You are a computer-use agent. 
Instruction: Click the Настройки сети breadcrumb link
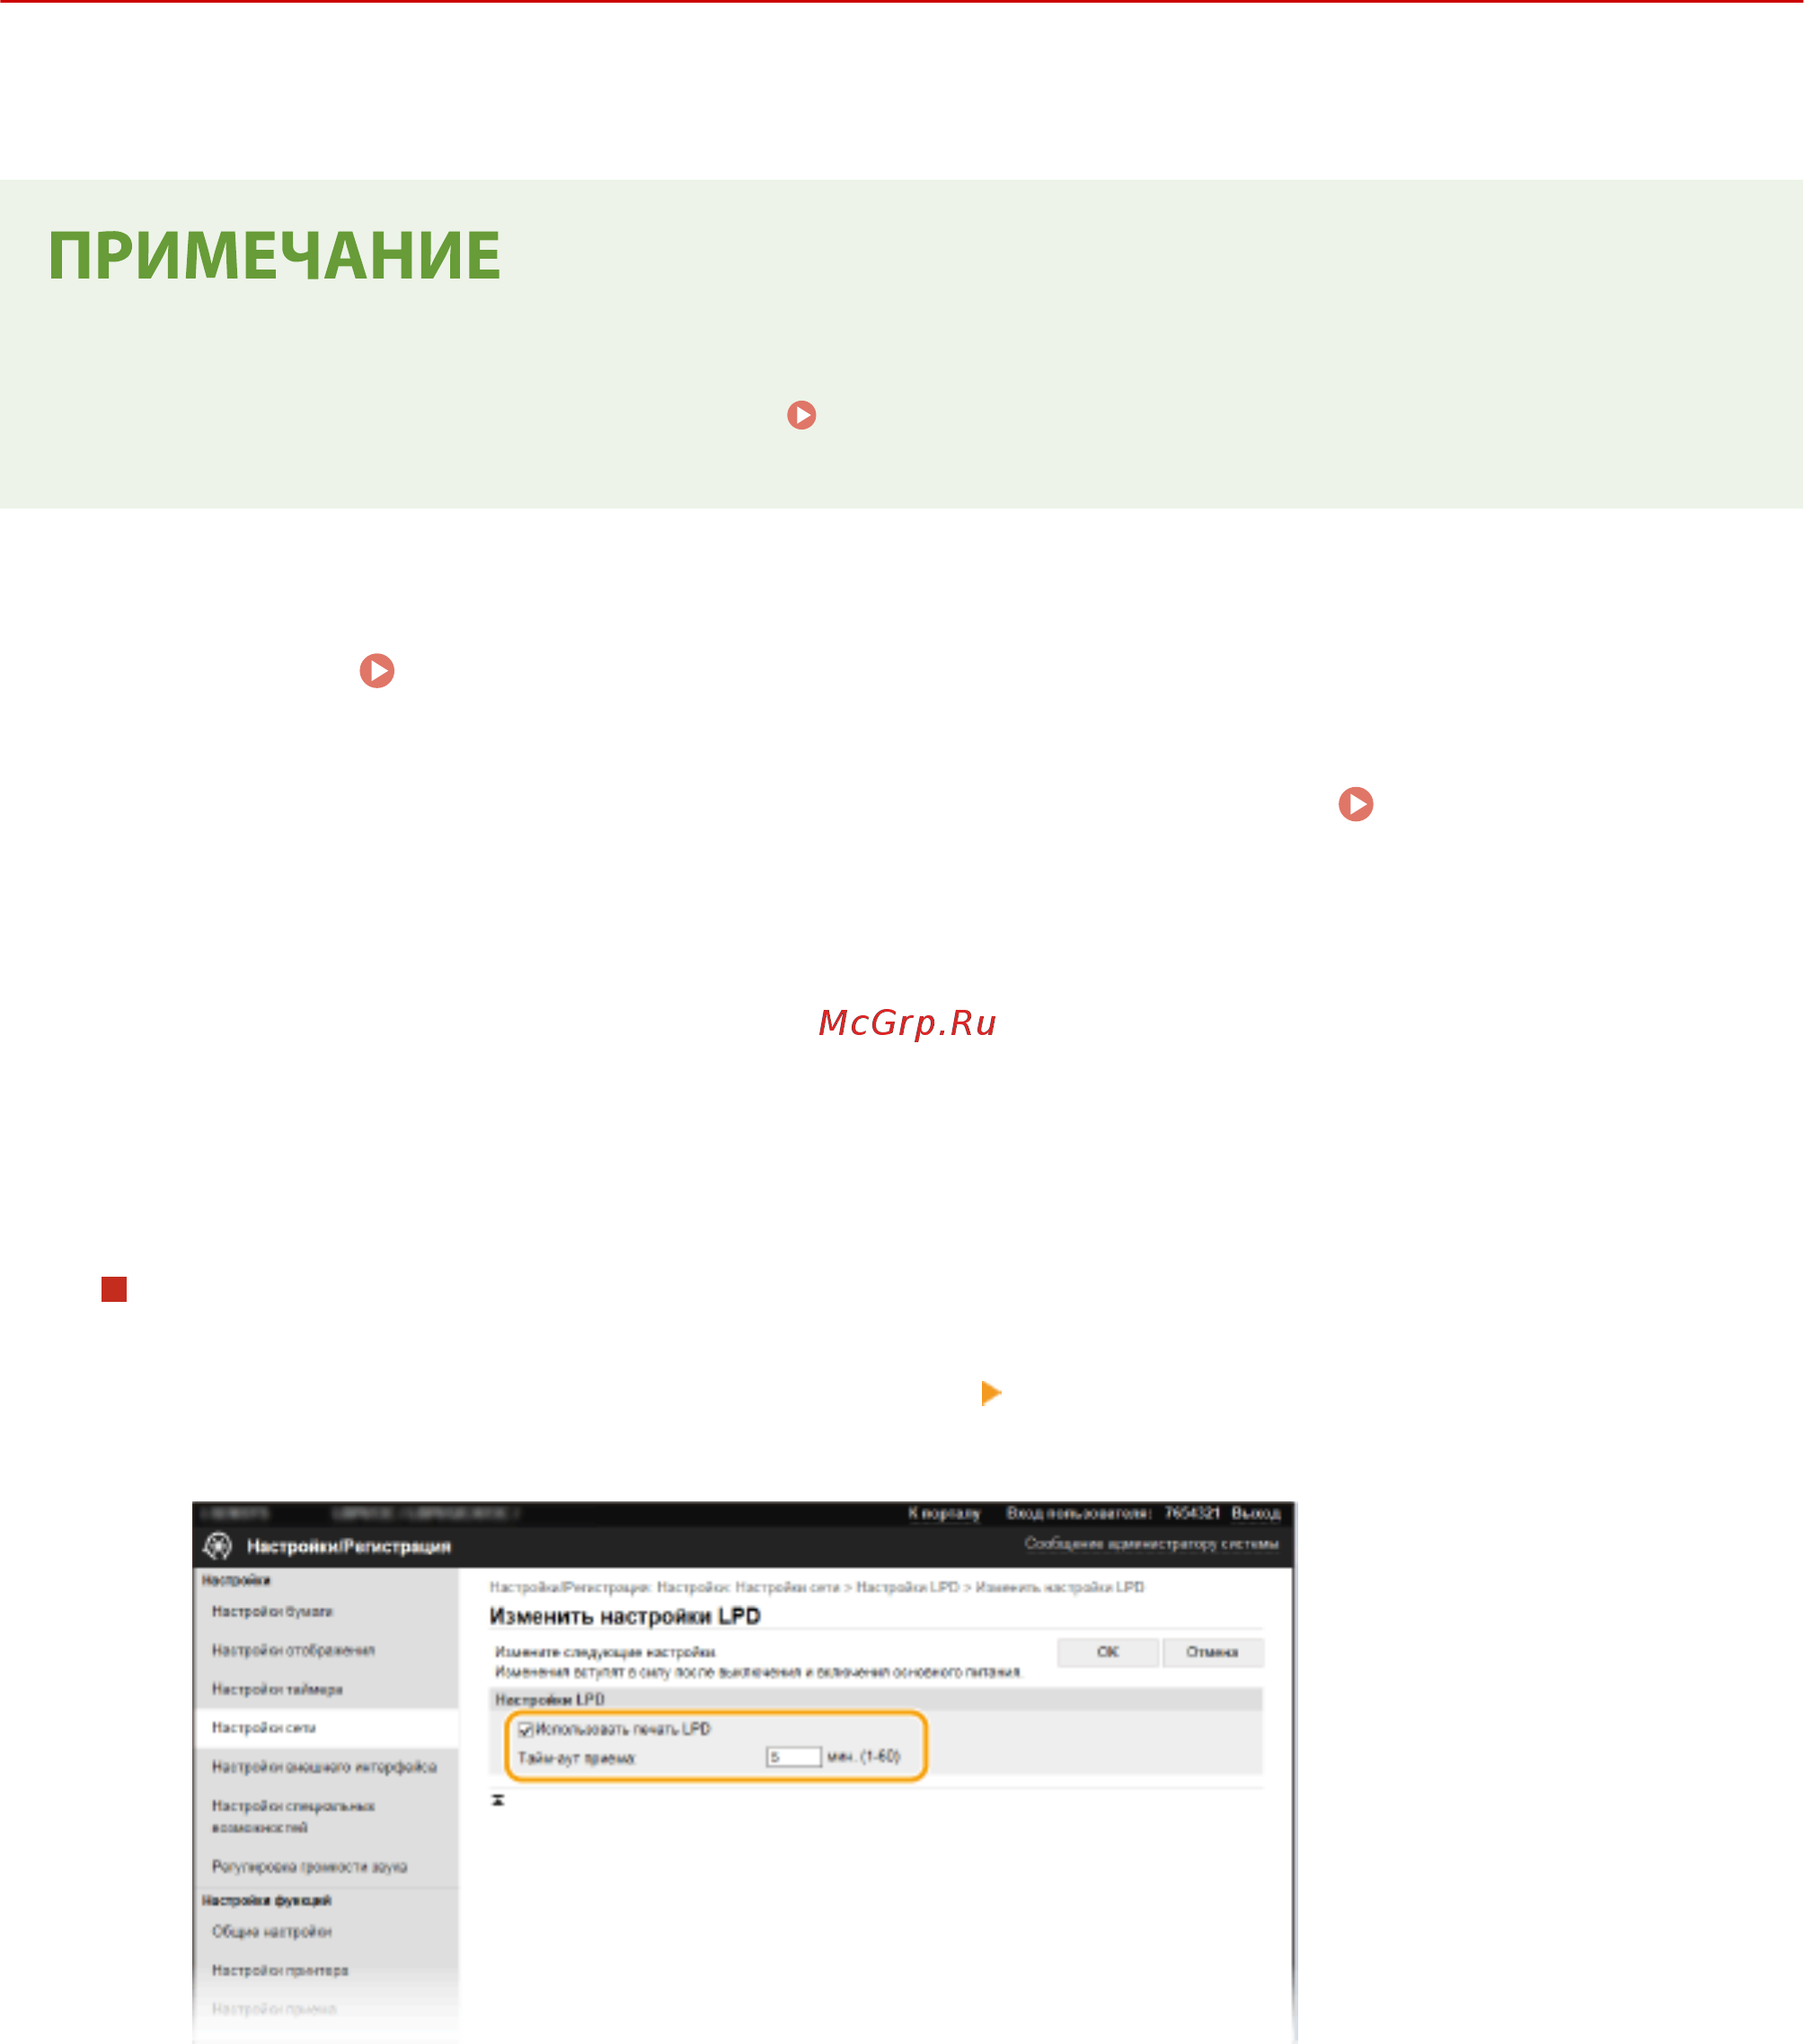click(787, 1587)
